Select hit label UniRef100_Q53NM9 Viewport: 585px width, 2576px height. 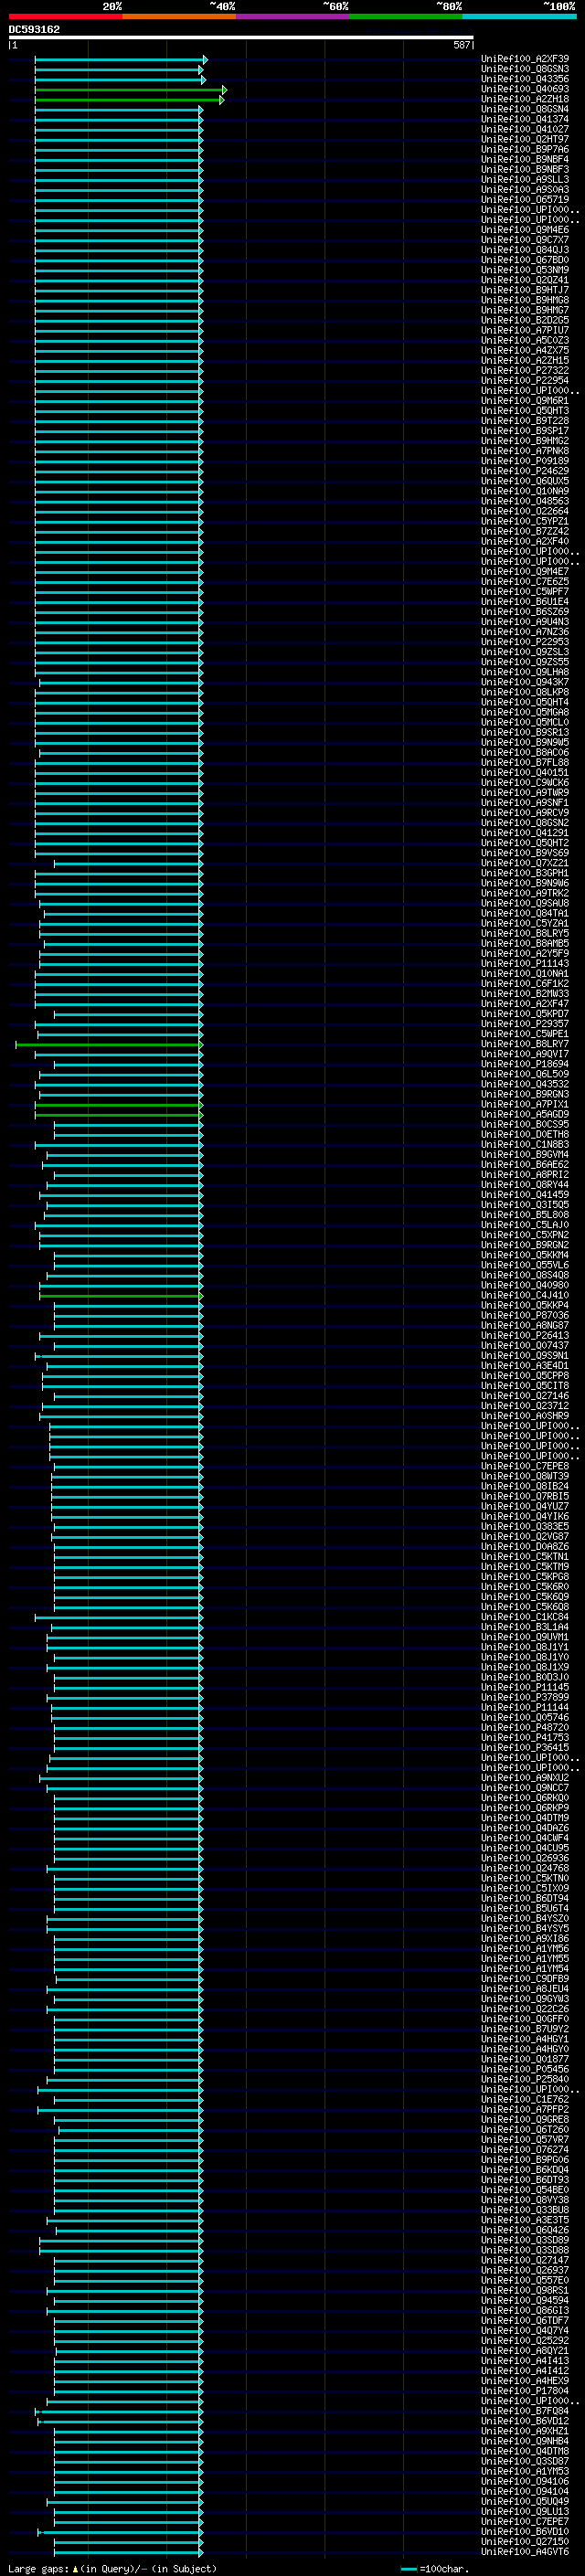[x=525, y=270]
